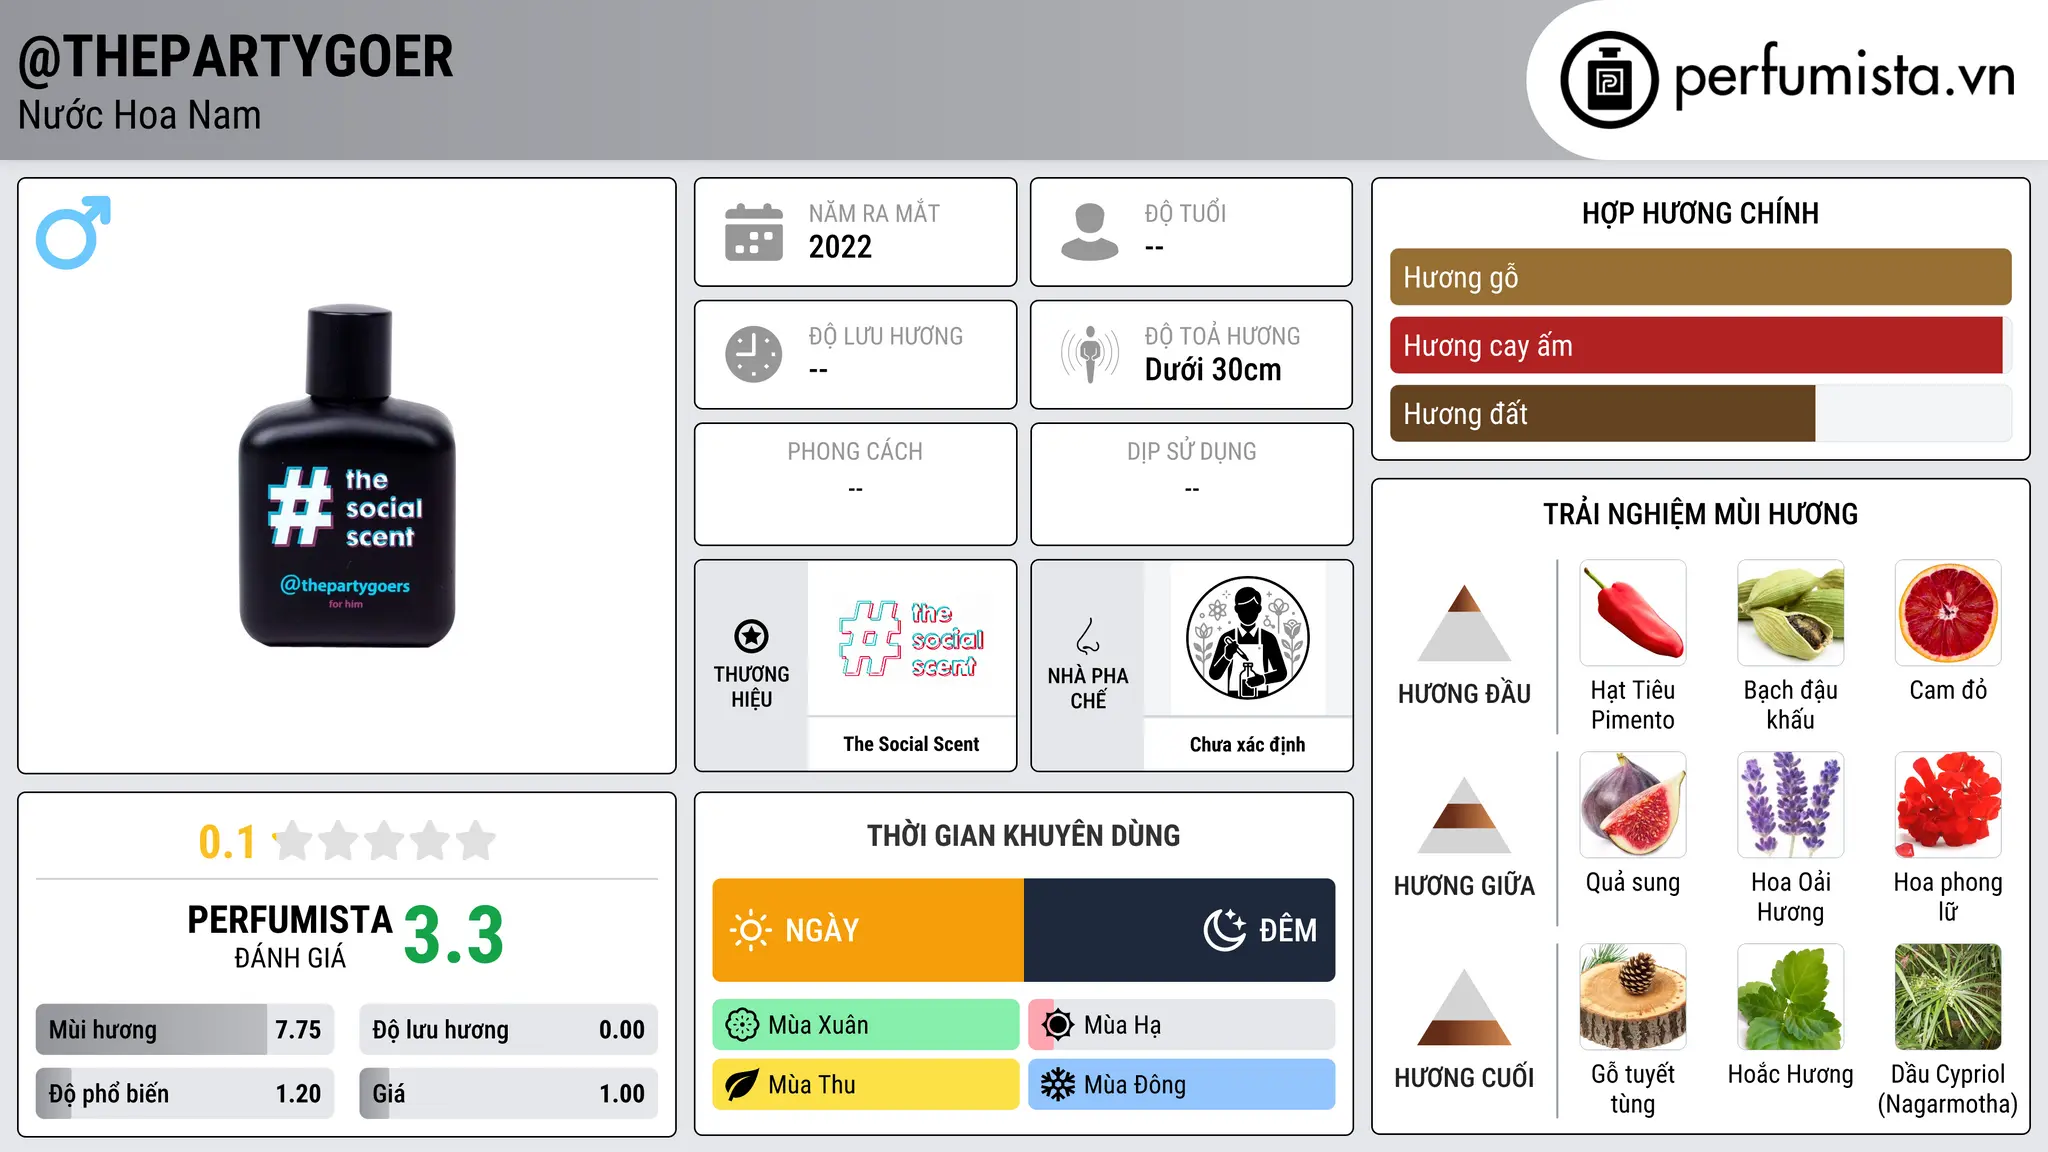2048x1152 pixels.
Task: Click the green 3.3 Perfumista score
Action: (x=454, y=936)
